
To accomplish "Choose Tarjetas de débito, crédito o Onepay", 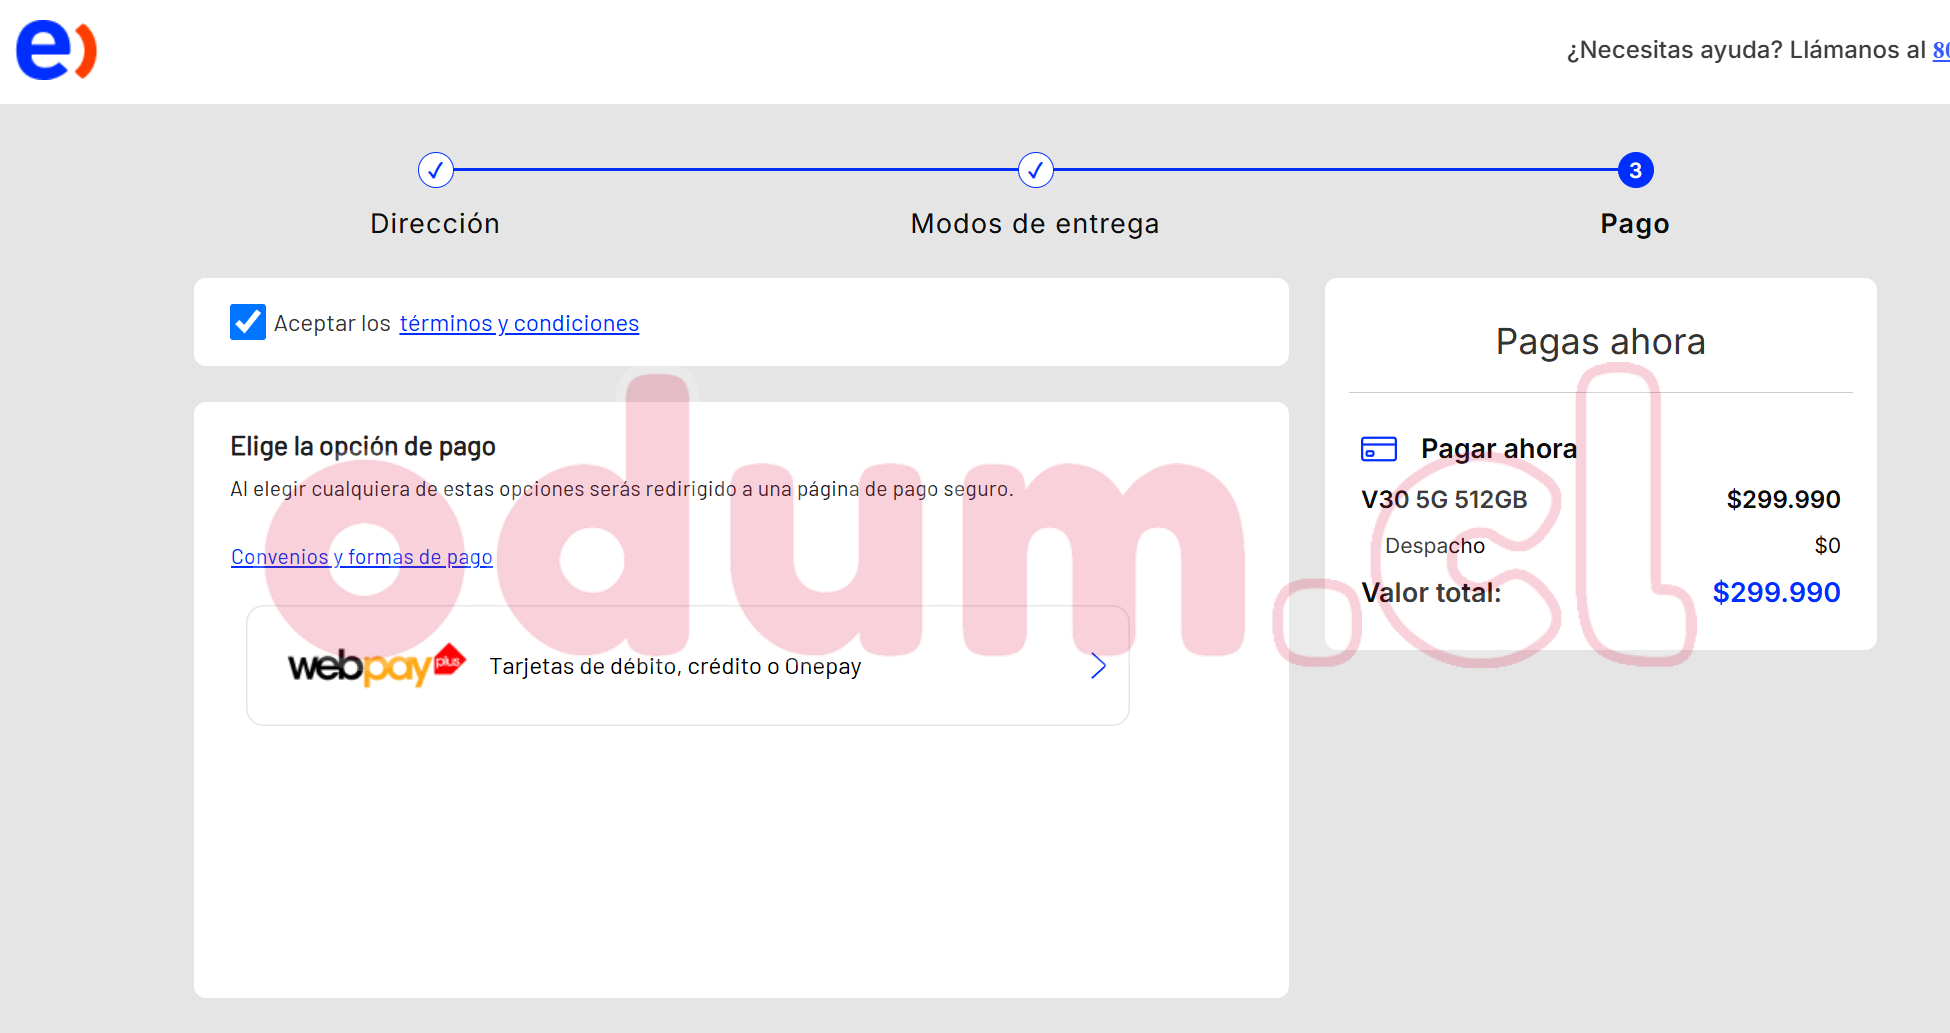I will click(x=675, y=666).
